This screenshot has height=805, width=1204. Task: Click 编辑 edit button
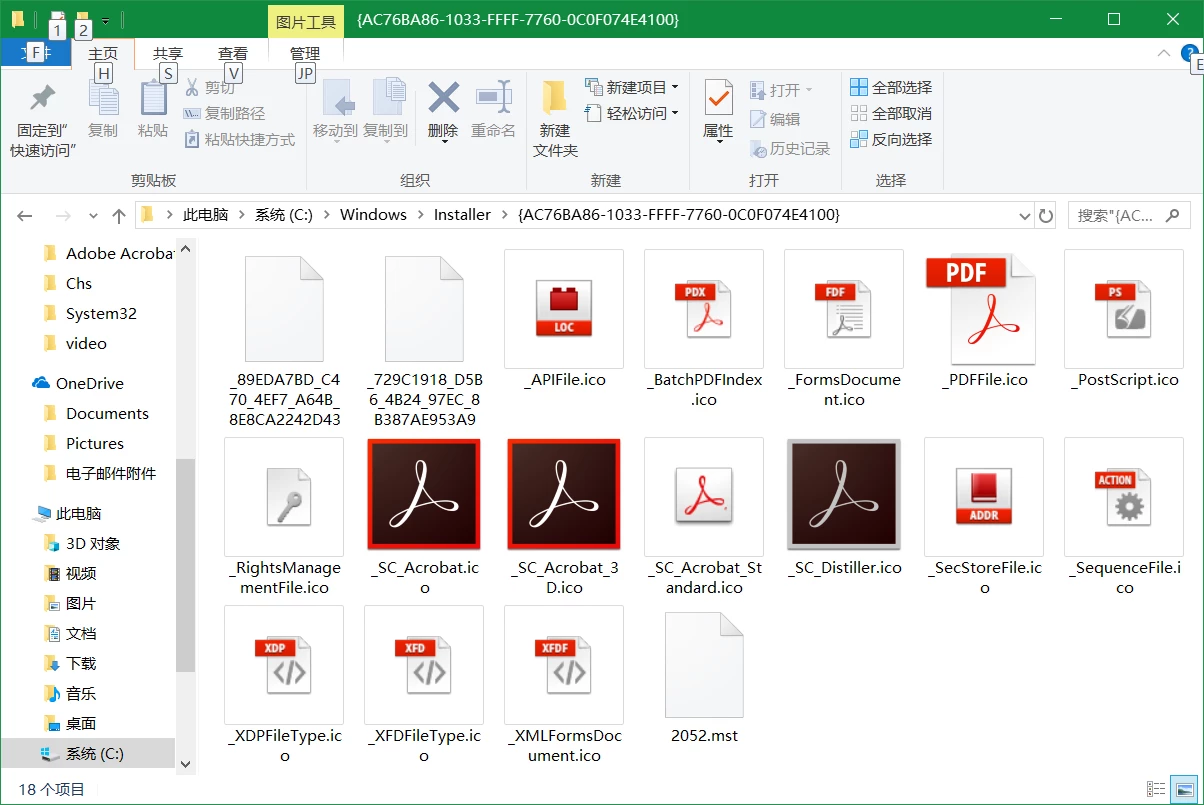[775, 119]
